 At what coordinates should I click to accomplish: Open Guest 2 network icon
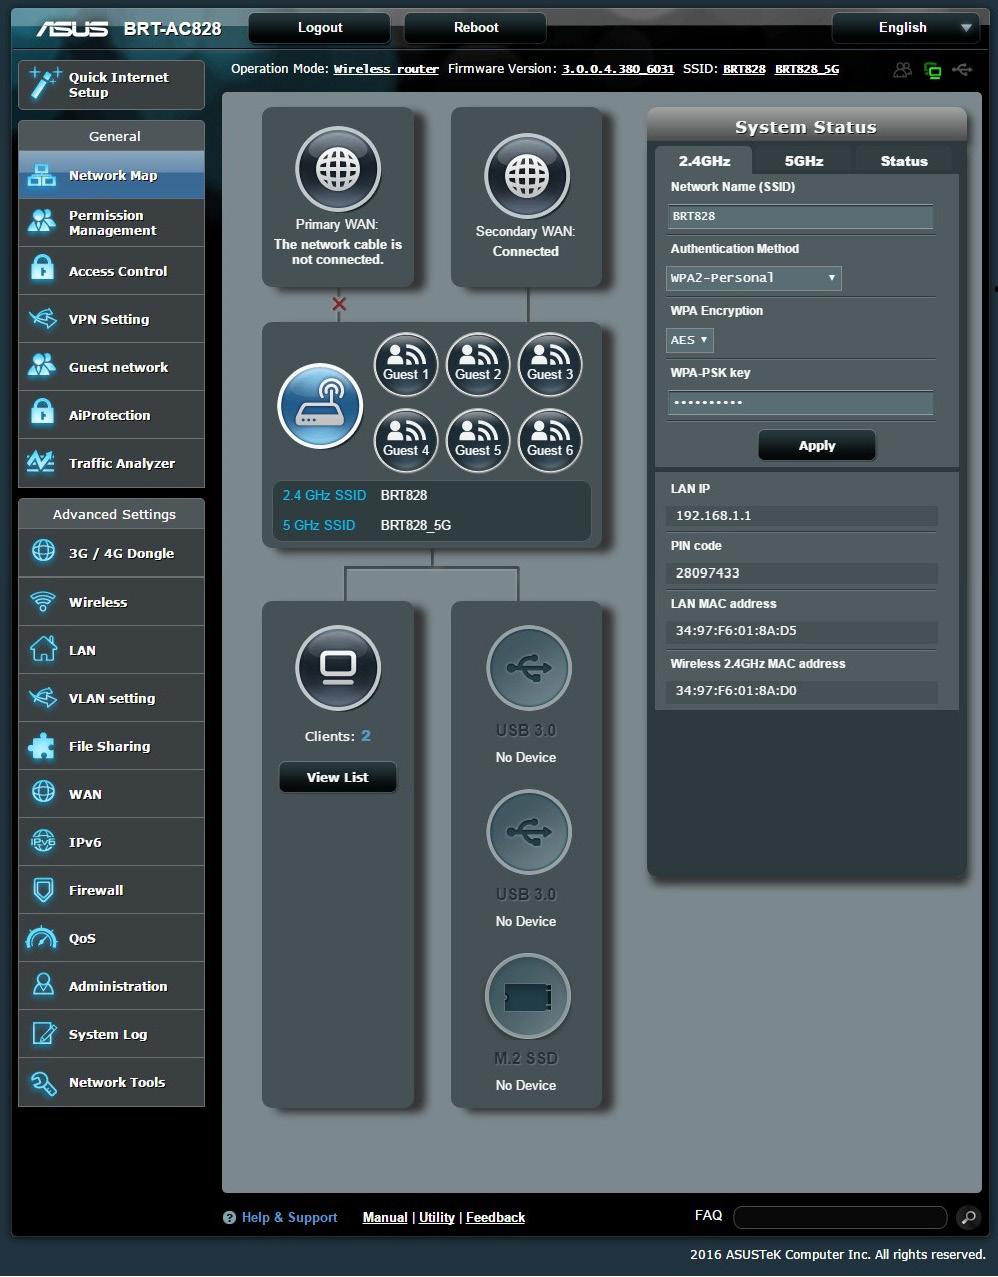coord(478,366)
